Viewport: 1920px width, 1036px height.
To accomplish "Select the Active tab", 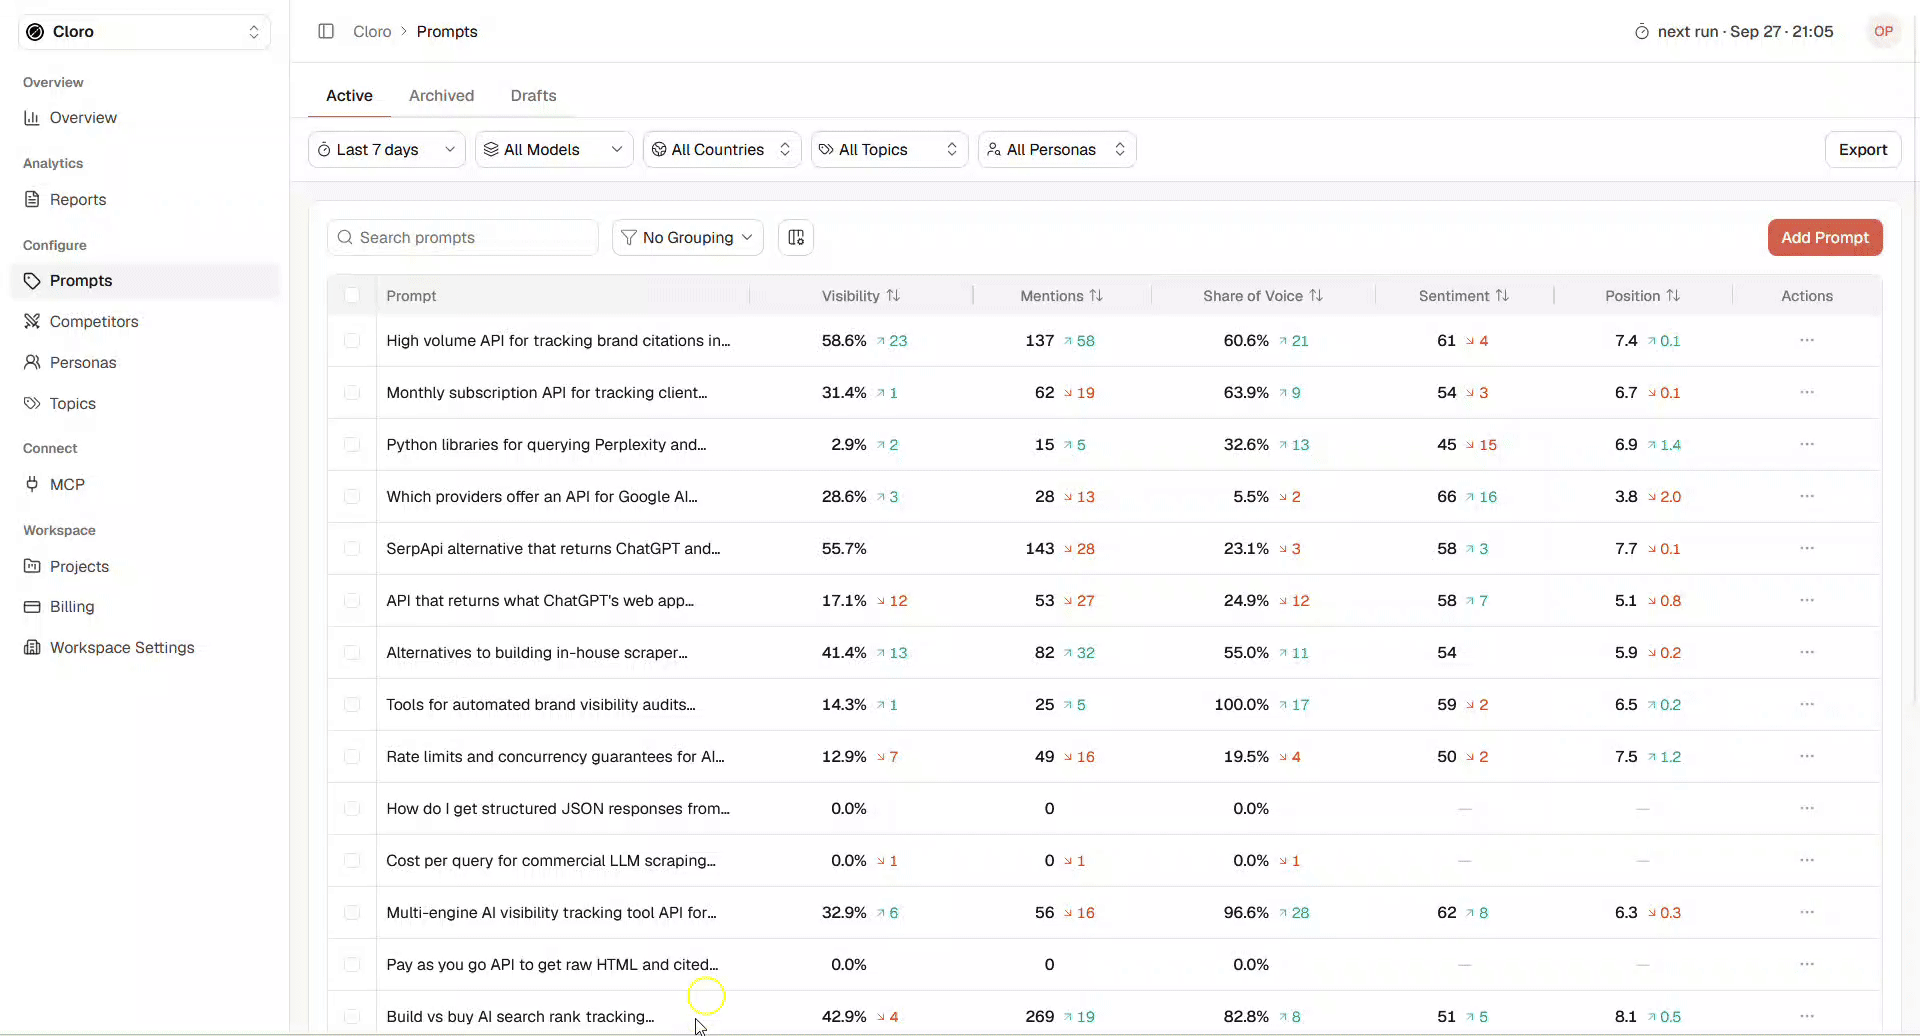I will click(x=349, y=95).
